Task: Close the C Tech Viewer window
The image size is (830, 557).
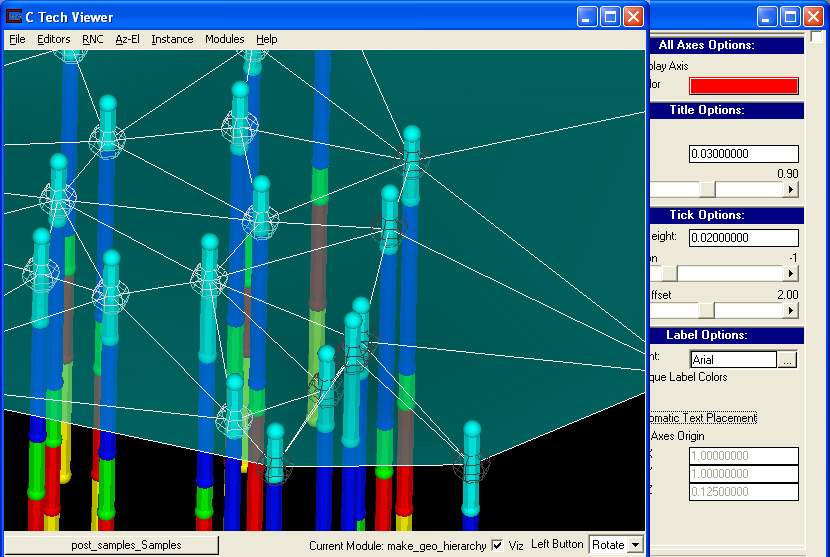Action: click(x=633, y=17)
